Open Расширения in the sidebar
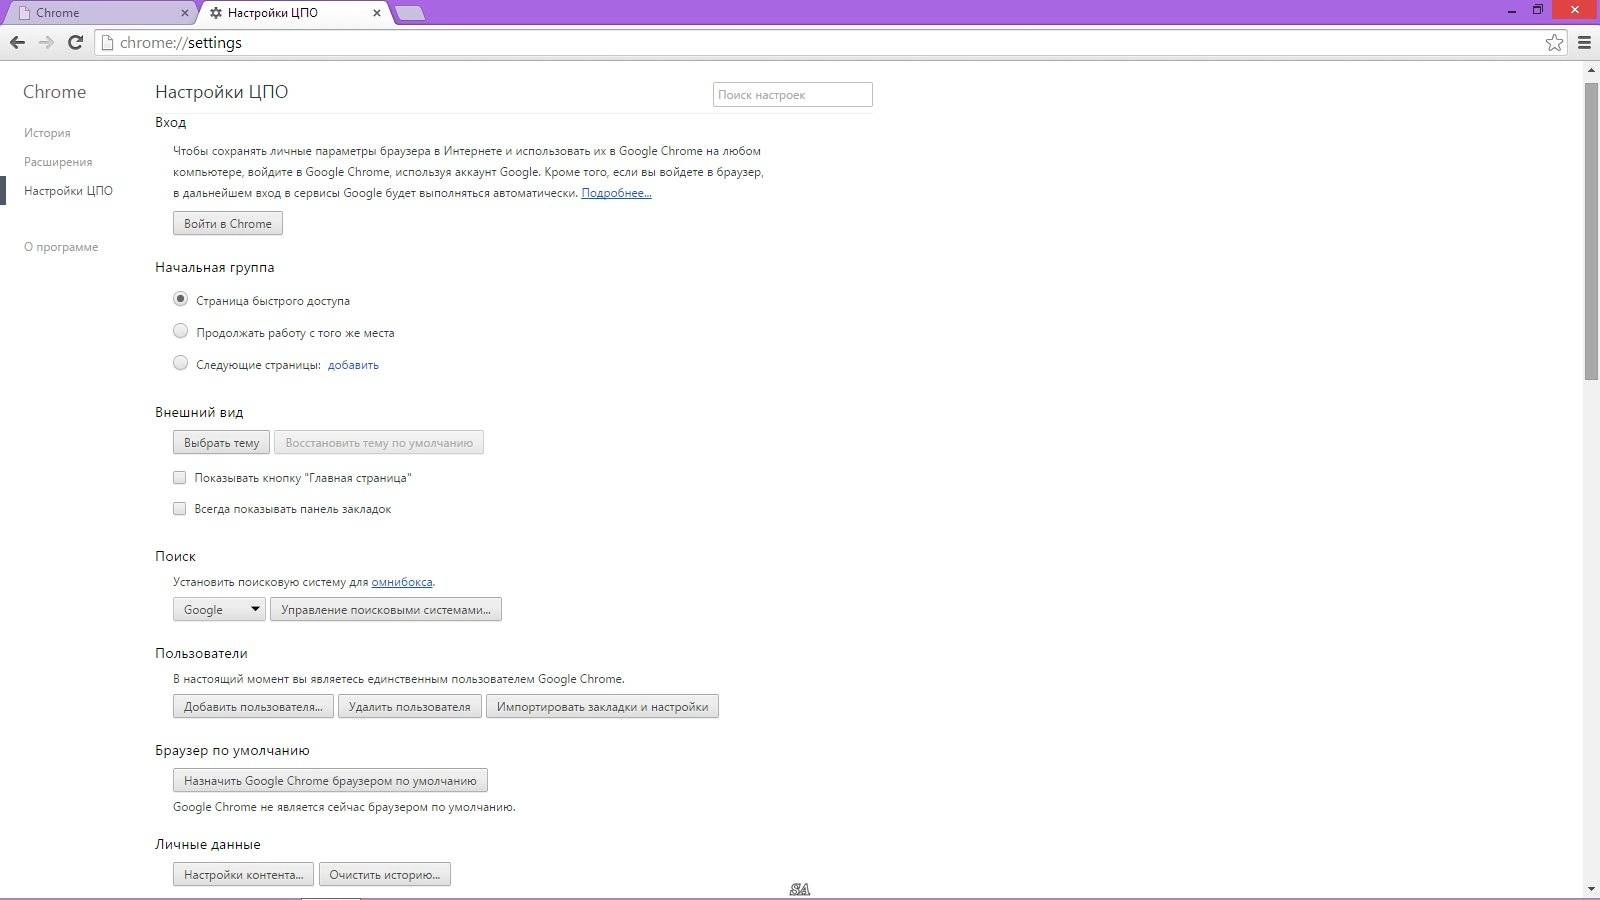The height and width of the screenshot is (900, 1600). (58, 162)
